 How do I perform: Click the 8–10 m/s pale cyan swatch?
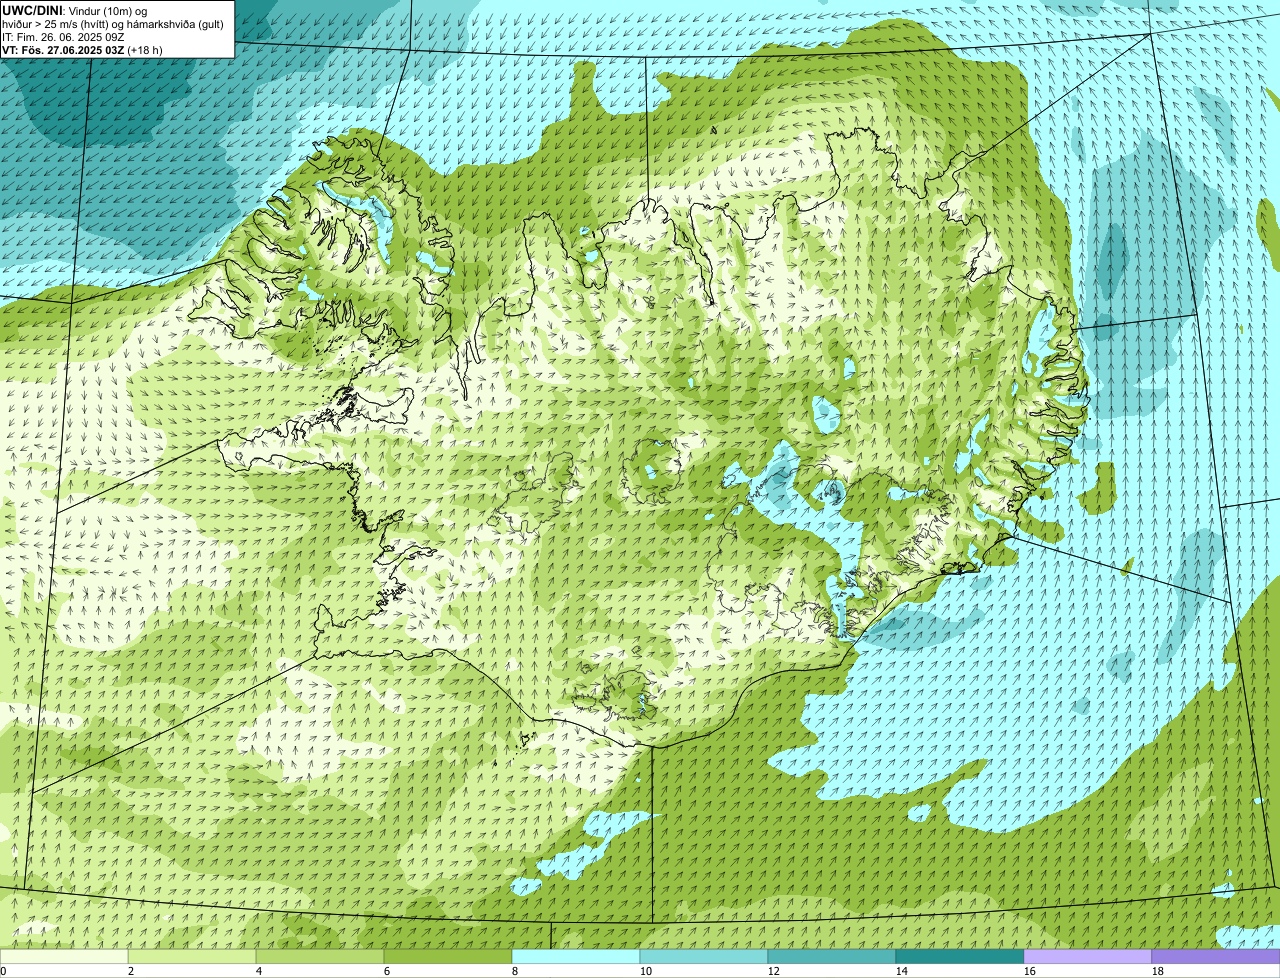pyautogui.click(x=576, y=956)
